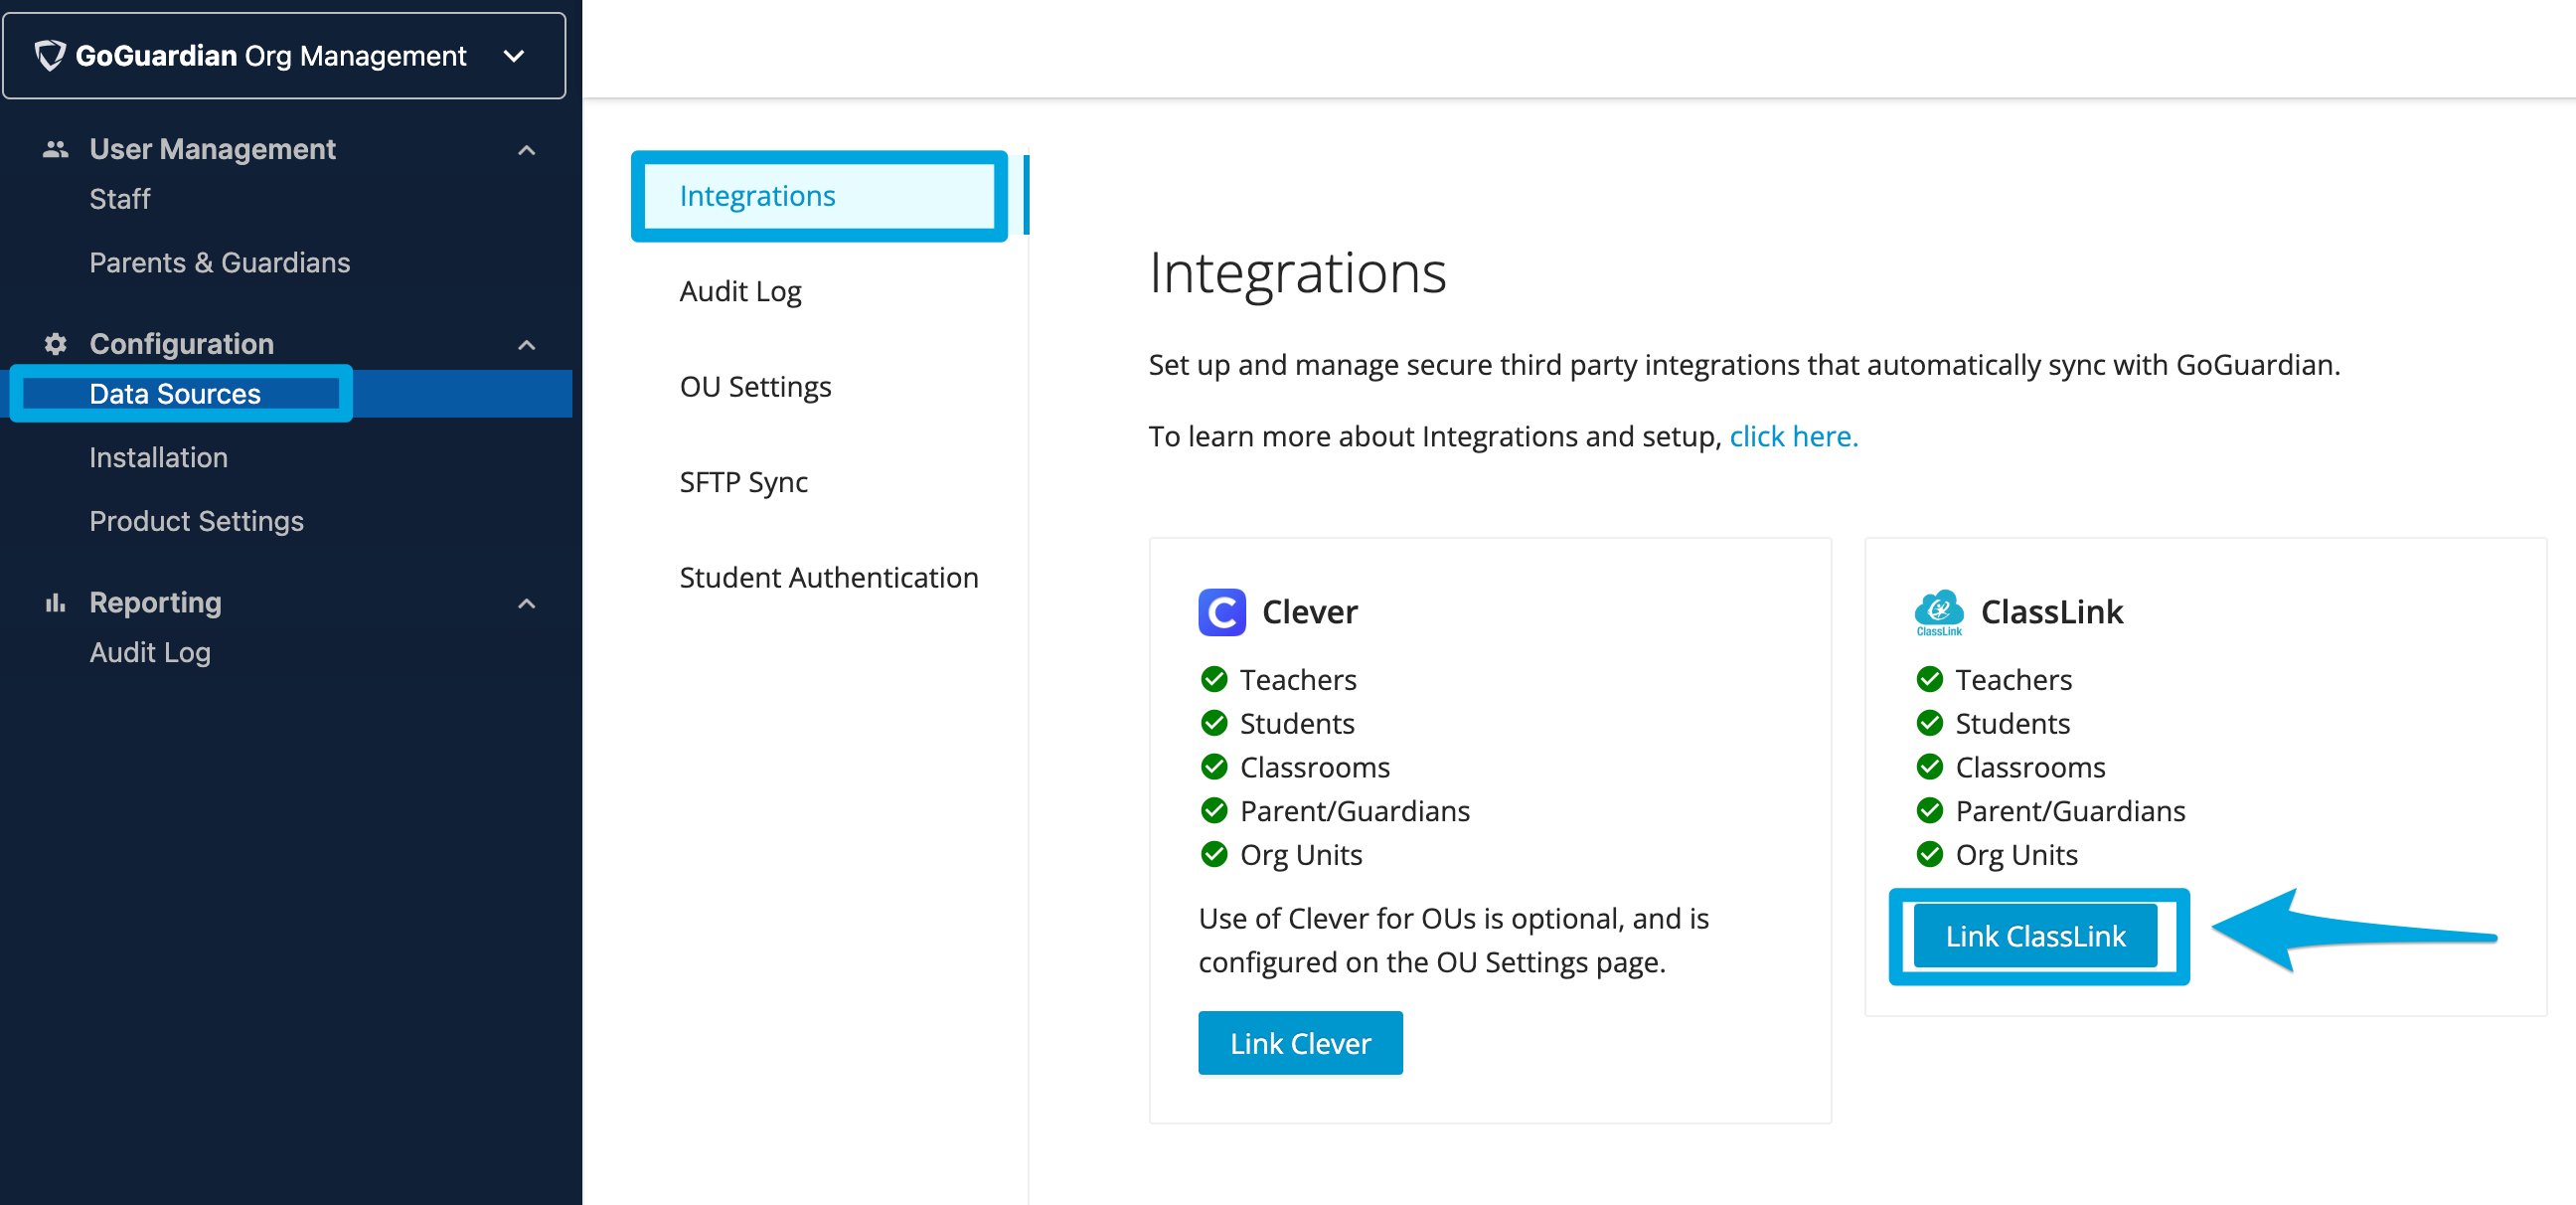Click the Configuration gear icon

tap(55, 344)
